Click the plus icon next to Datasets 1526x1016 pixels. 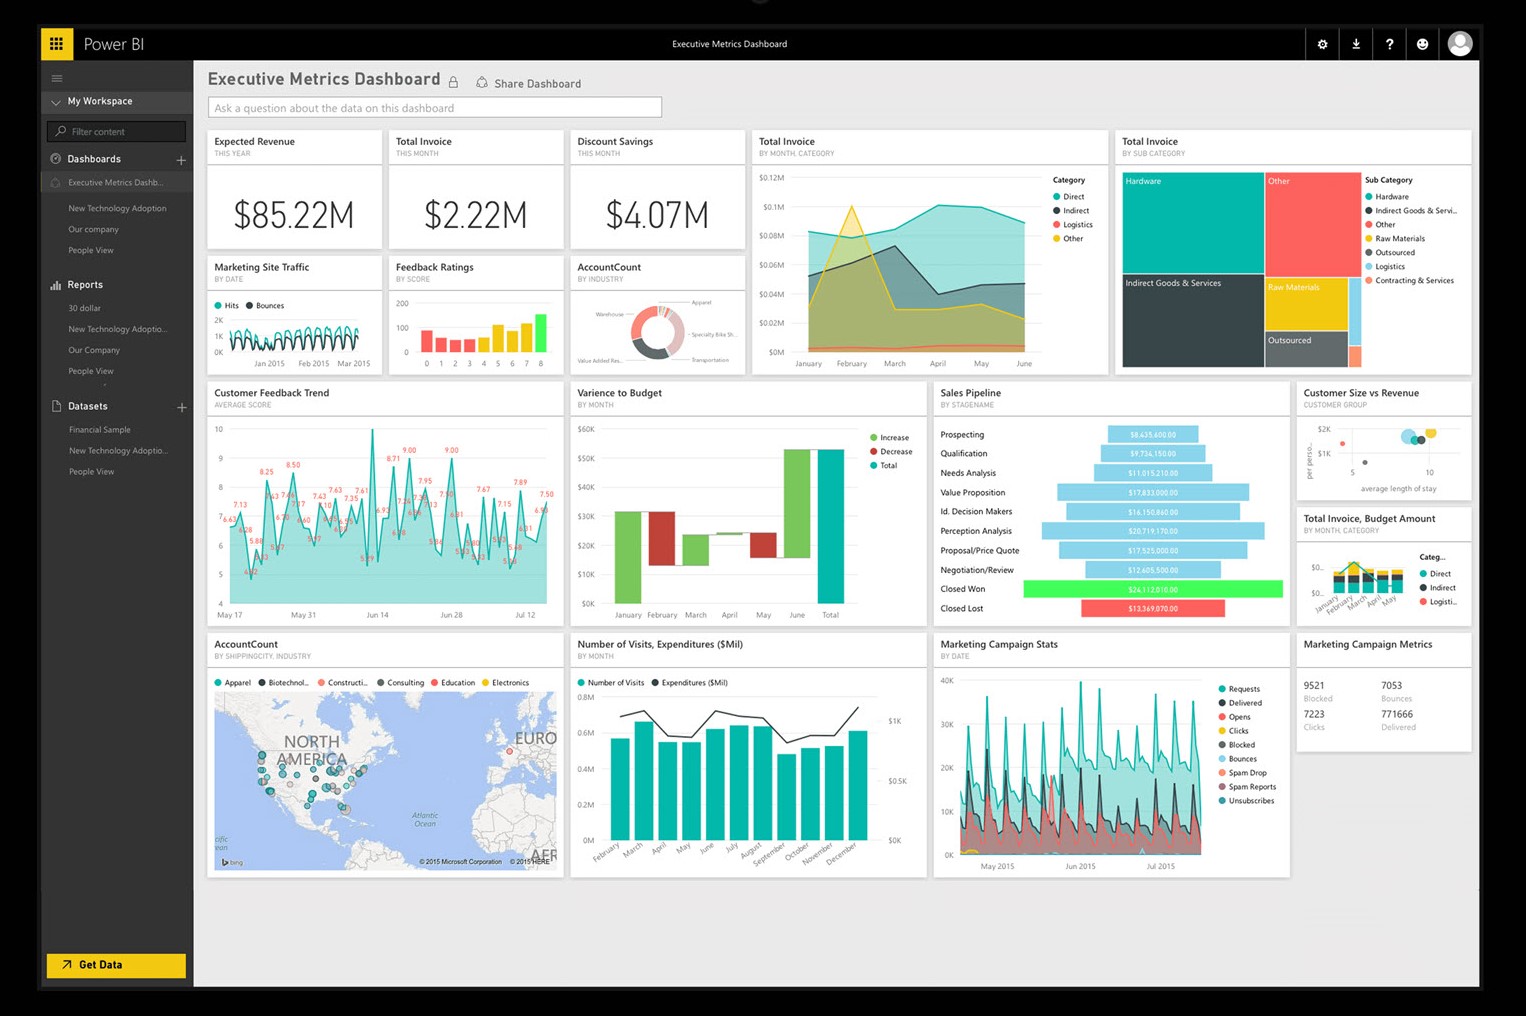[x=182, y=407]
